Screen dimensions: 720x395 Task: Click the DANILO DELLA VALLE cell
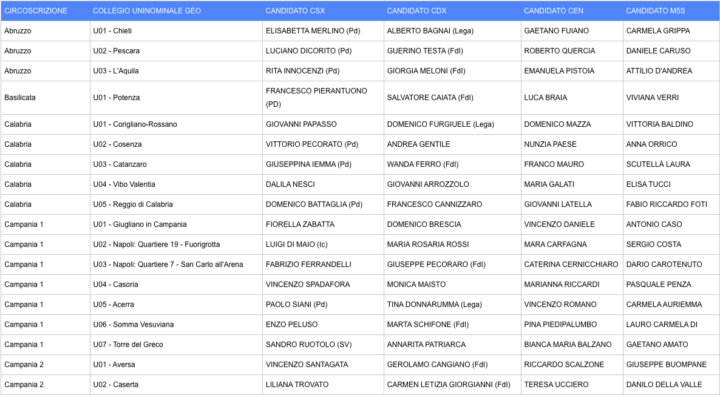point(671,384)
